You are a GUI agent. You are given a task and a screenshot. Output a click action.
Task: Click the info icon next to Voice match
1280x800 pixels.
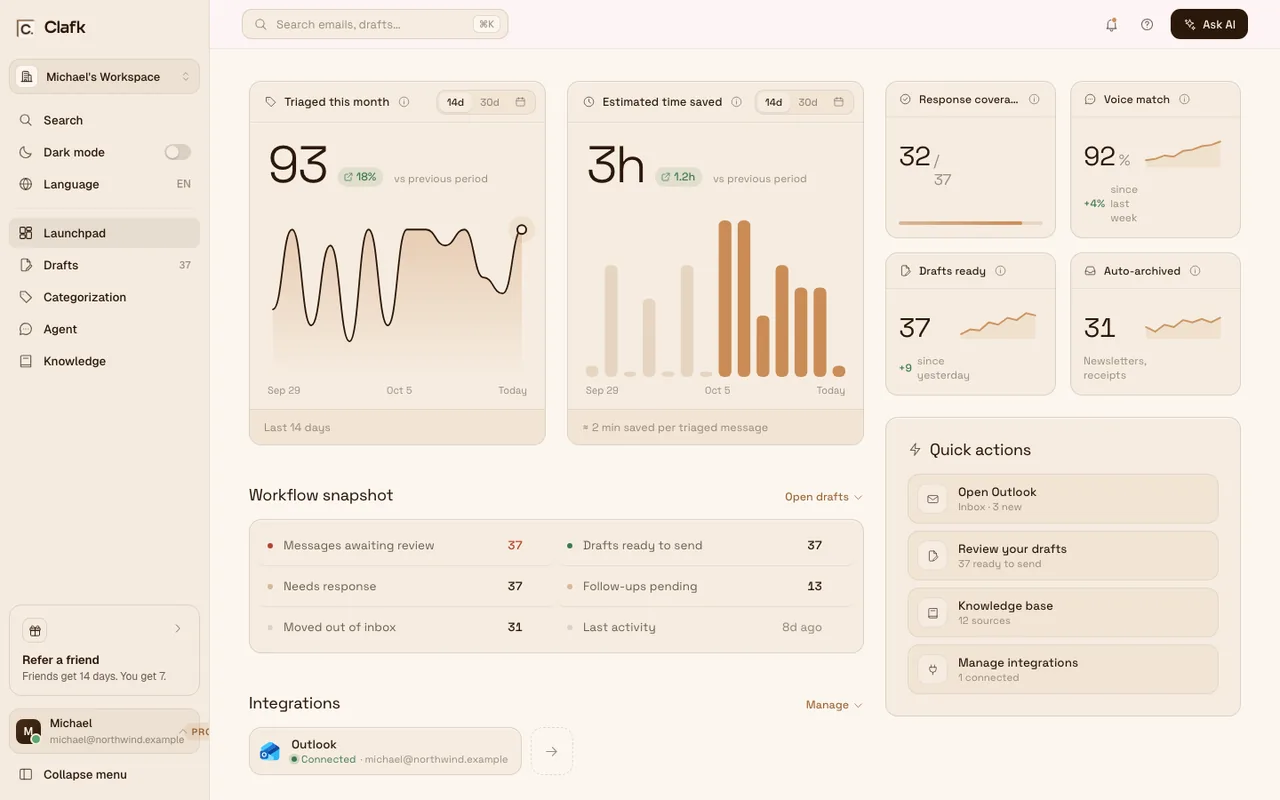click(1184, 99)
